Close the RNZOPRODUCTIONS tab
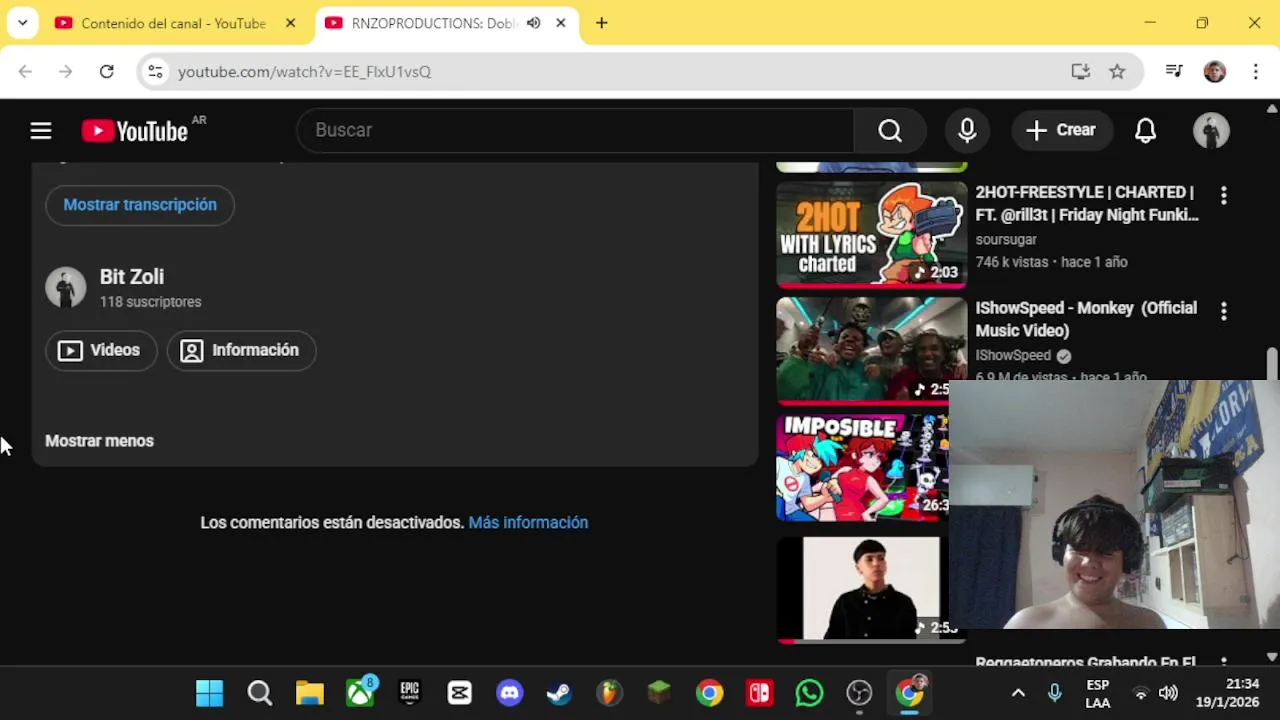The height and width of the screenshot is (720, 1280). [x=561, y=23]
